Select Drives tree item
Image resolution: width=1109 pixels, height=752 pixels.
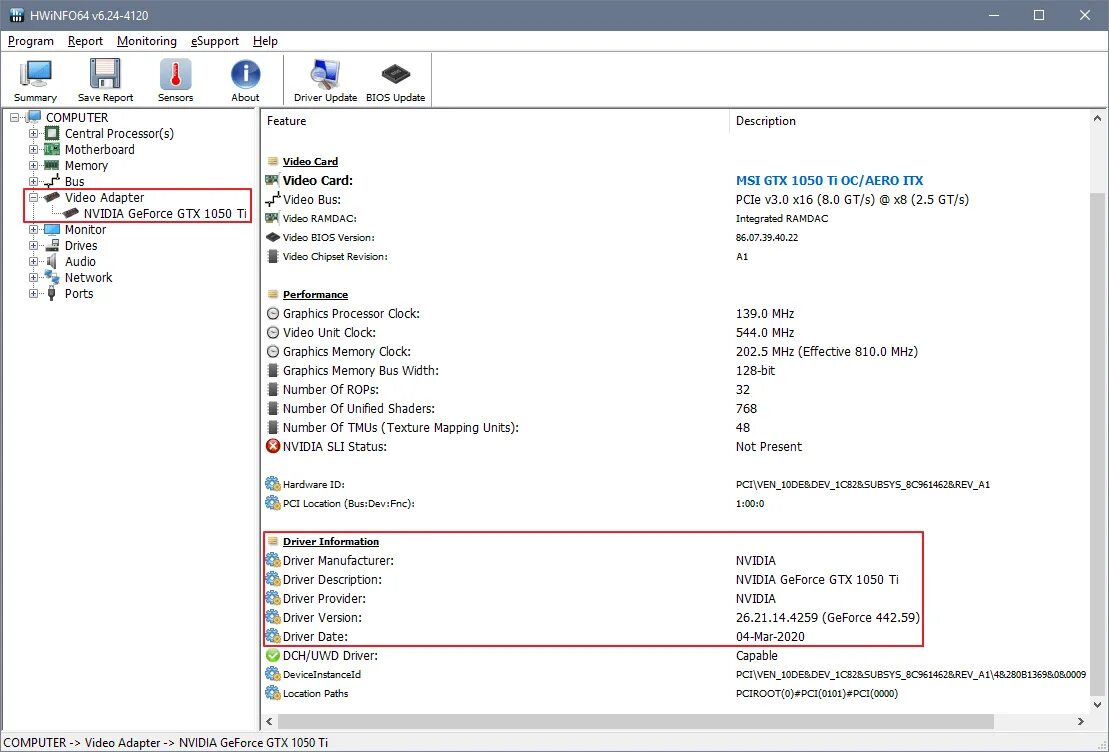[81, 245]
